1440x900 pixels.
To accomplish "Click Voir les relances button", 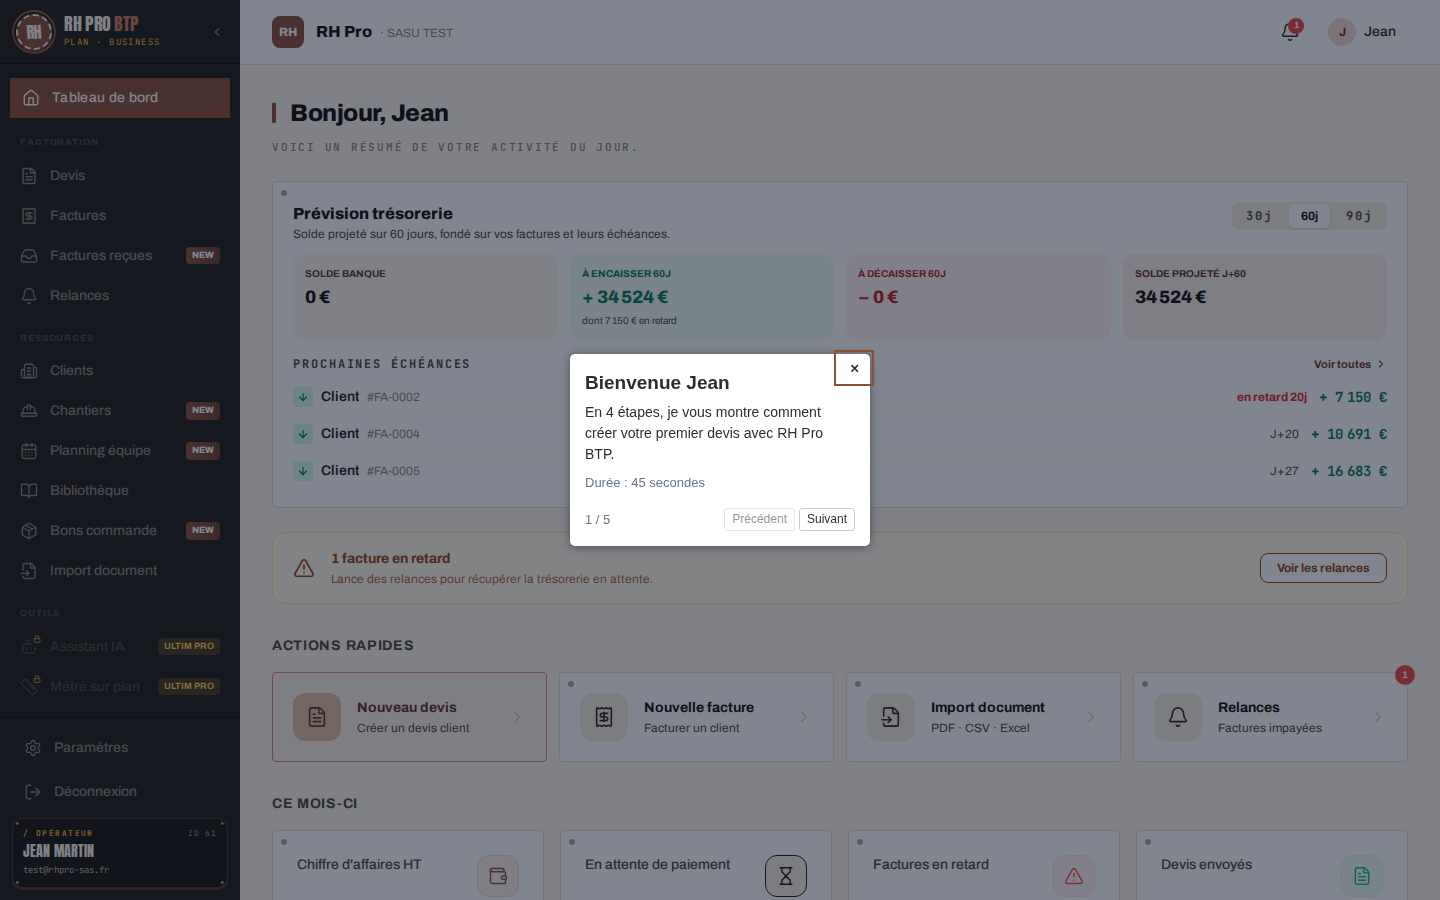I will [1323, 568].
